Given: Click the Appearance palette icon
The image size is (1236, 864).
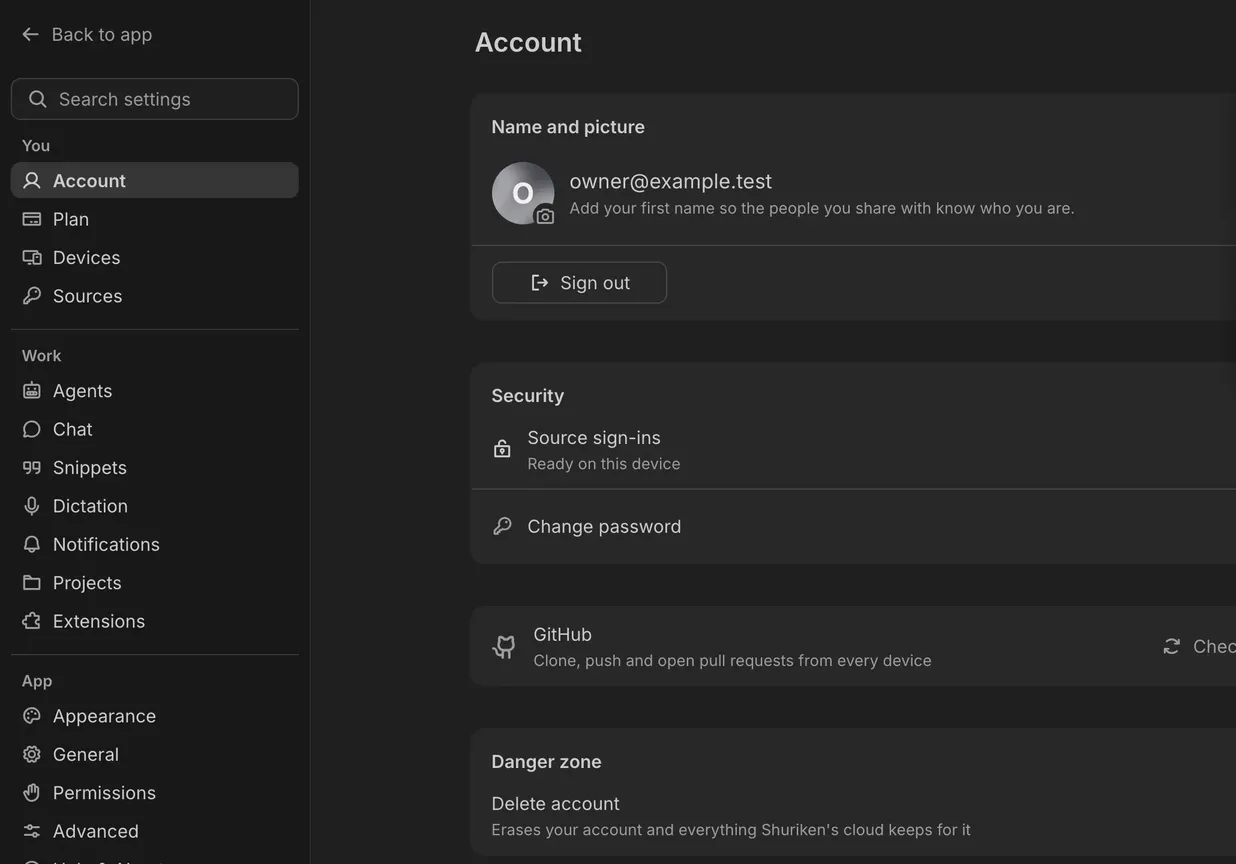Looking at the screenshot, I should coord(32,716).
